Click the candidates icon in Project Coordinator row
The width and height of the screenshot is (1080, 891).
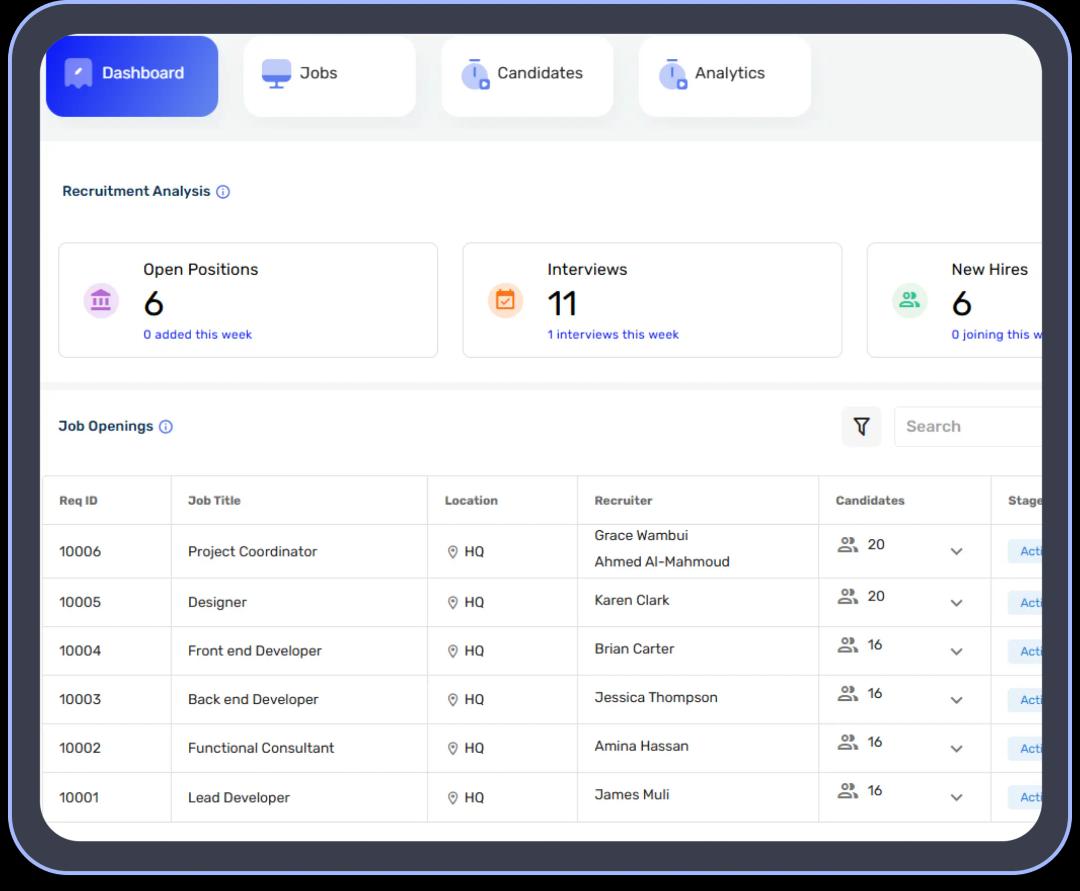847,545
